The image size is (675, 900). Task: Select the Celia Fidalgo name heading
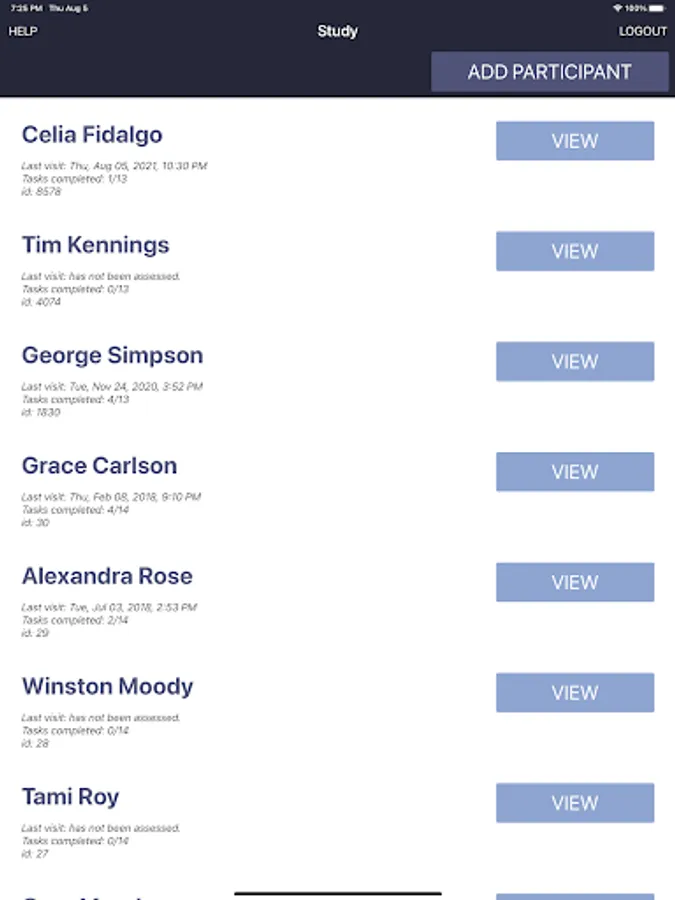(x=92, y=135)
